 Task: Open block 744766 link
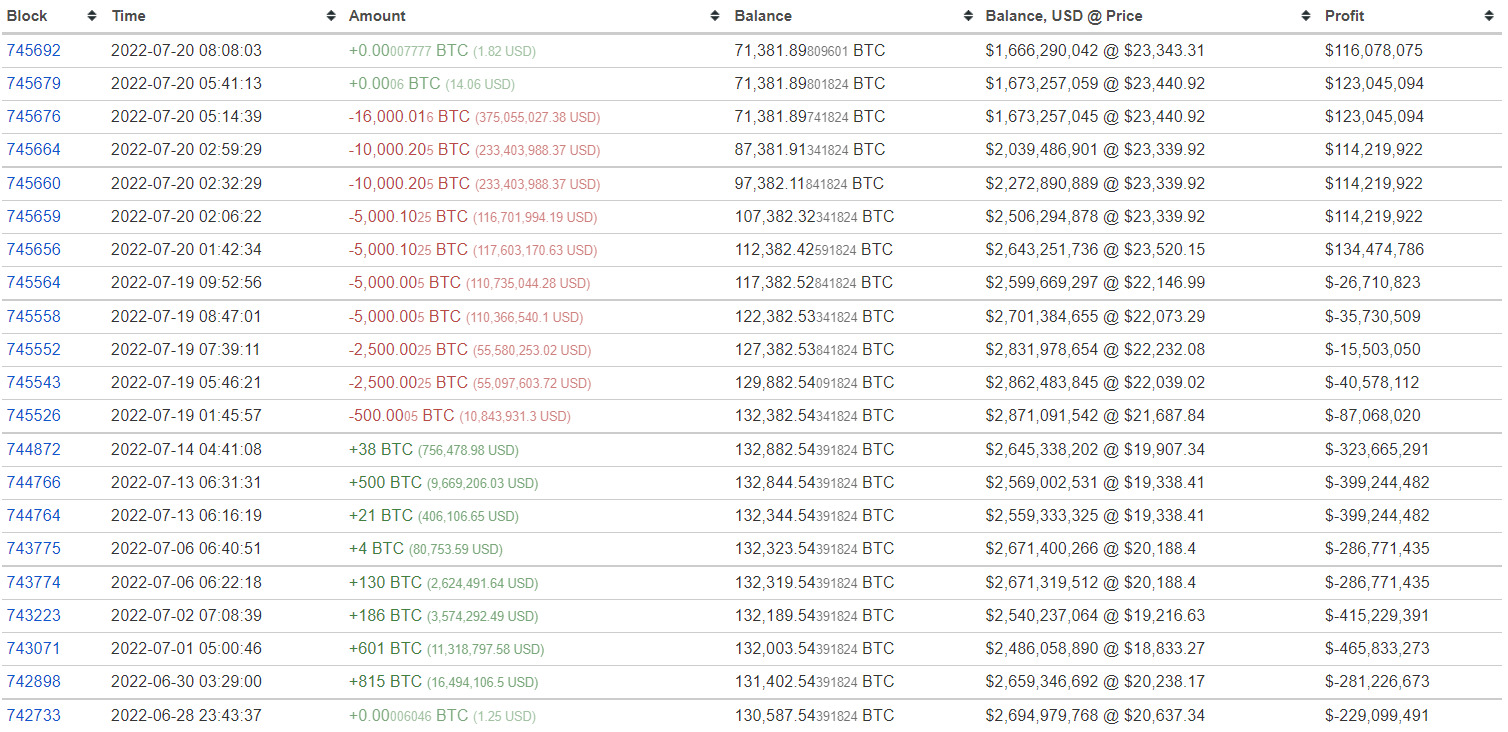[33, 483]
